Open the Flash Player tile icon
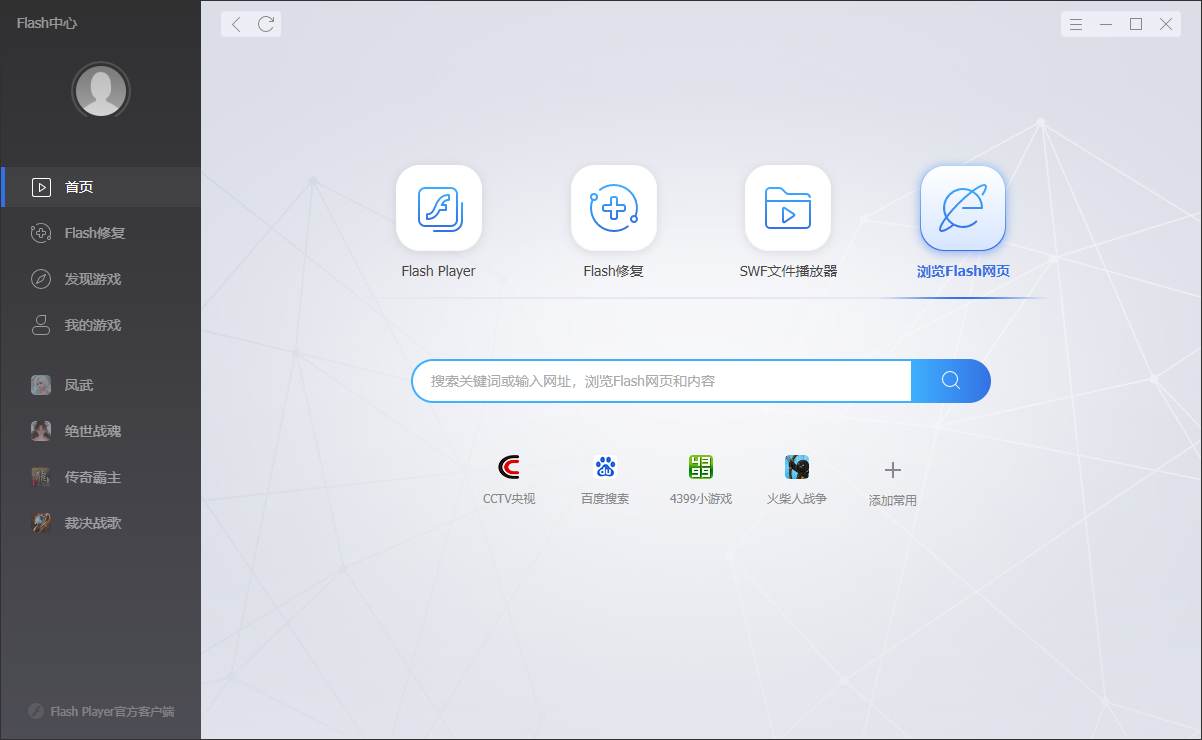This screenshot has width=1202, height=740. [x=439, y=208]
